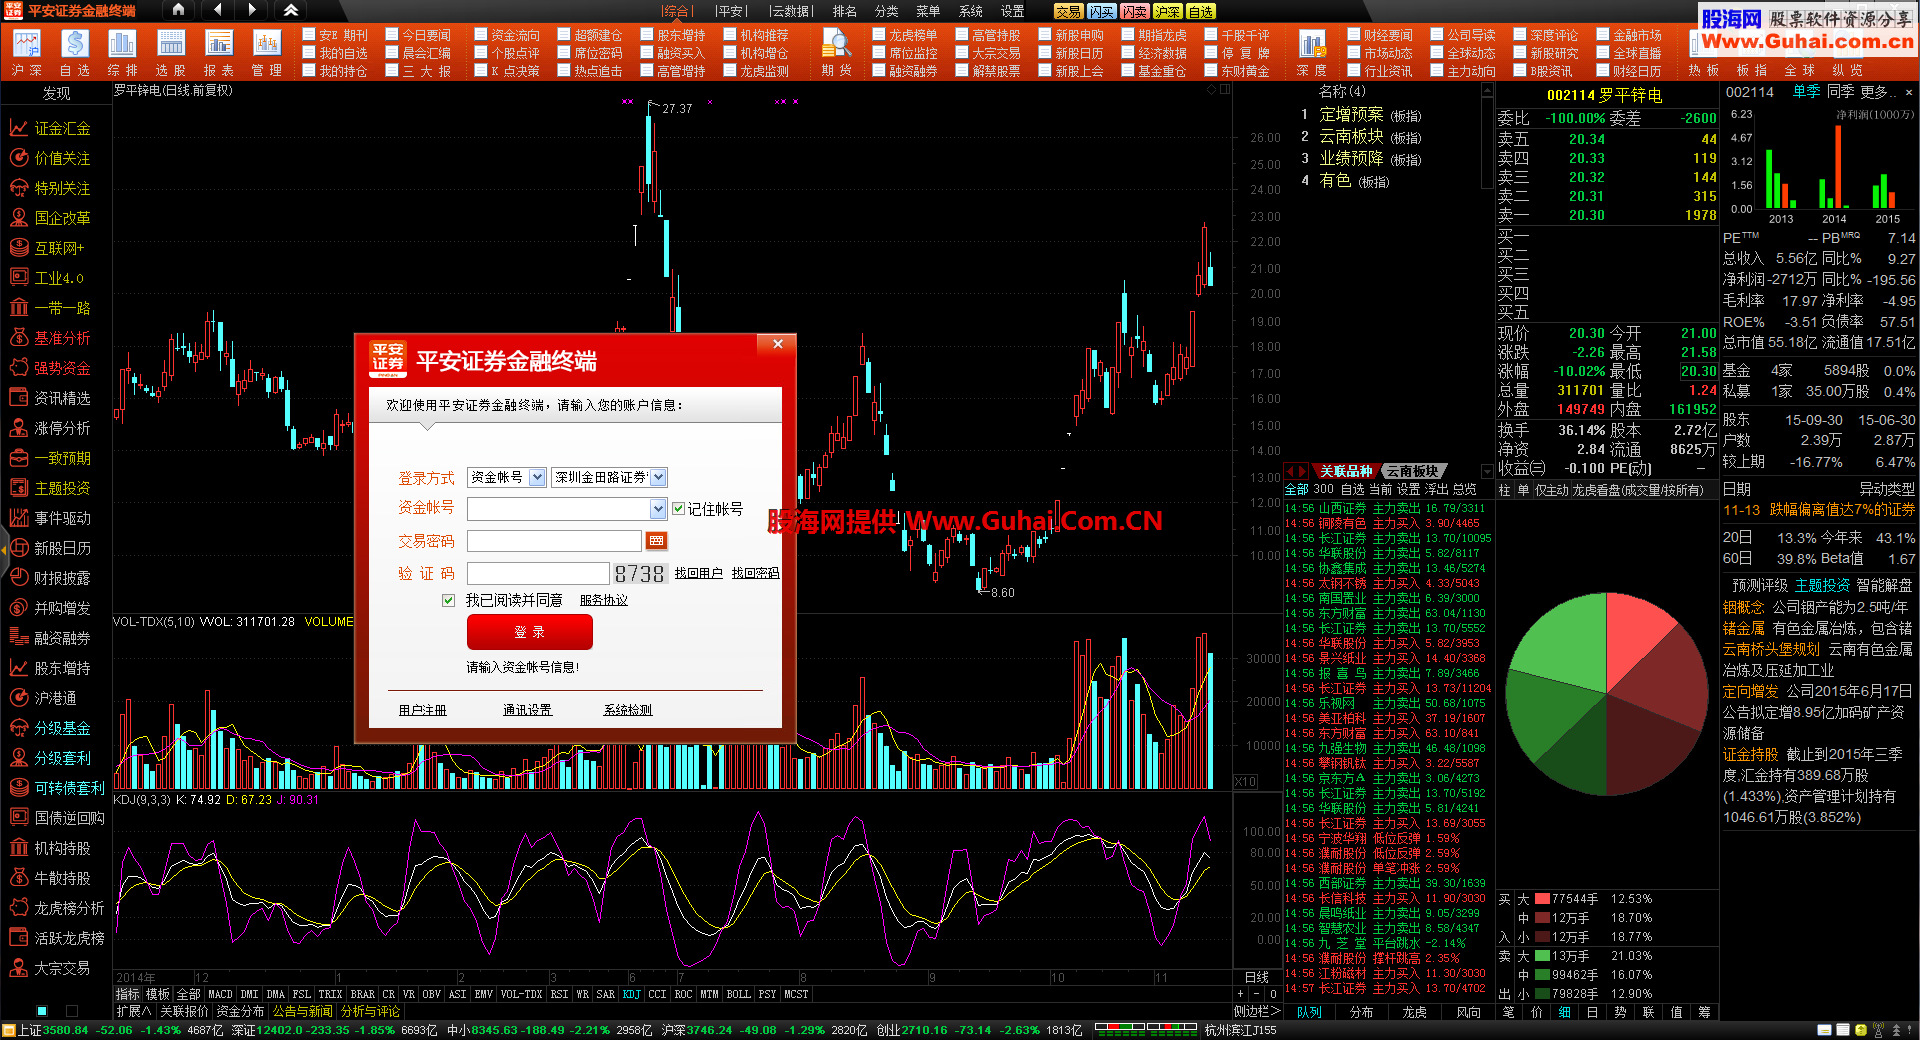Image resolution: width=1920 pixels, height=1040 pixels.
Task: Click the yellow 交易 quick button
Action: click(1068, 11)
